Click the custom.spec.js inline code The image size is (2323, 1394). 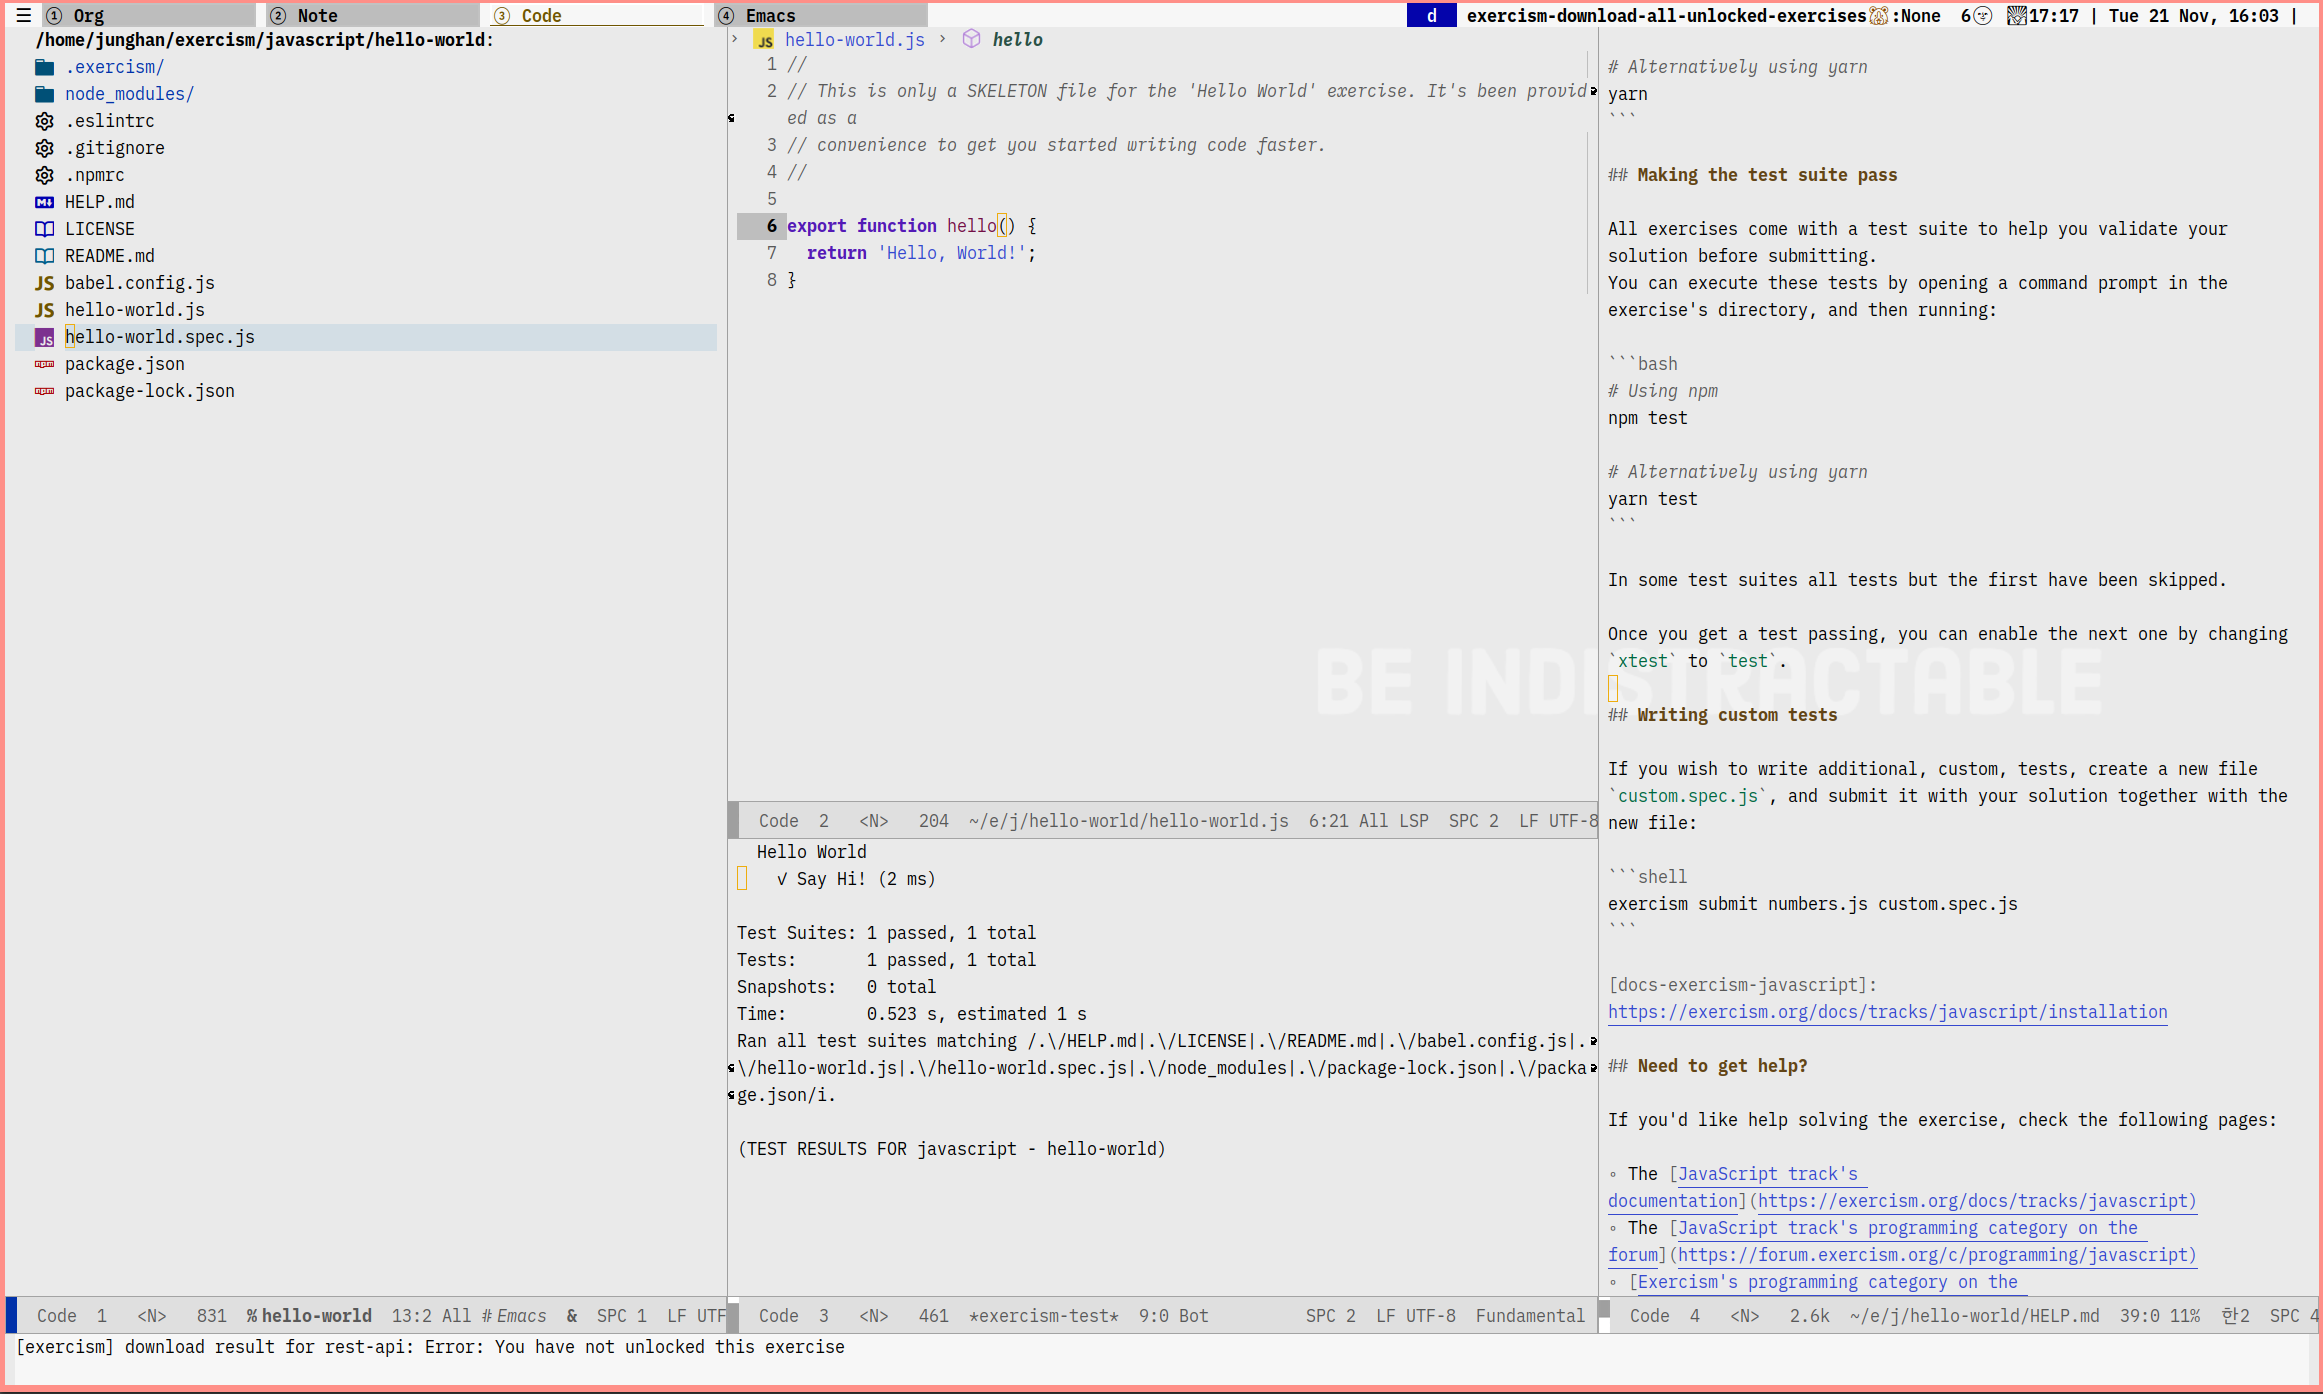(1688, 796)
